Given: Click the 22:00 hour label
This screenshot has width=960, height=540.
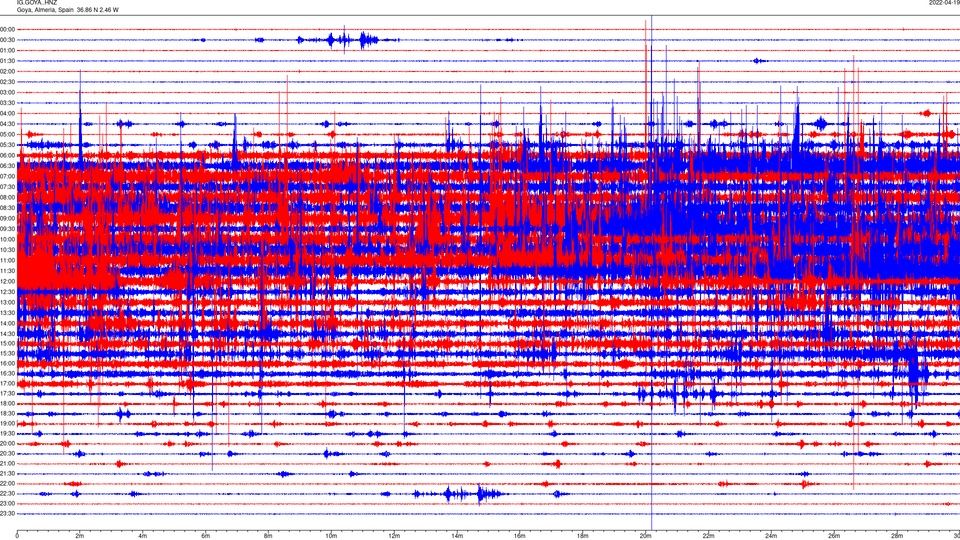Looking at the screenshot, I should [7, 484].
